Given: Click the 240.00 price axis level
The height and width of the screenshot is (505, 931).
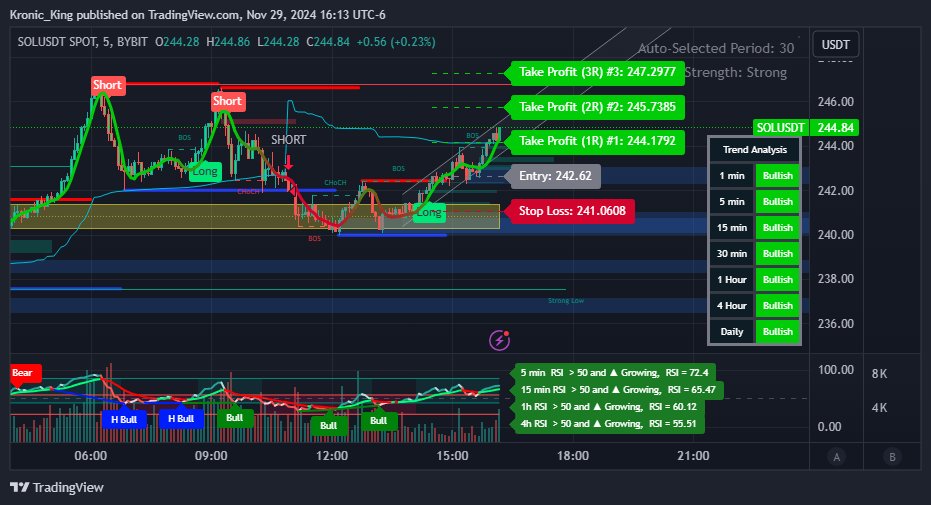Looking at the screenshot, I should click(x=835, y=234).
